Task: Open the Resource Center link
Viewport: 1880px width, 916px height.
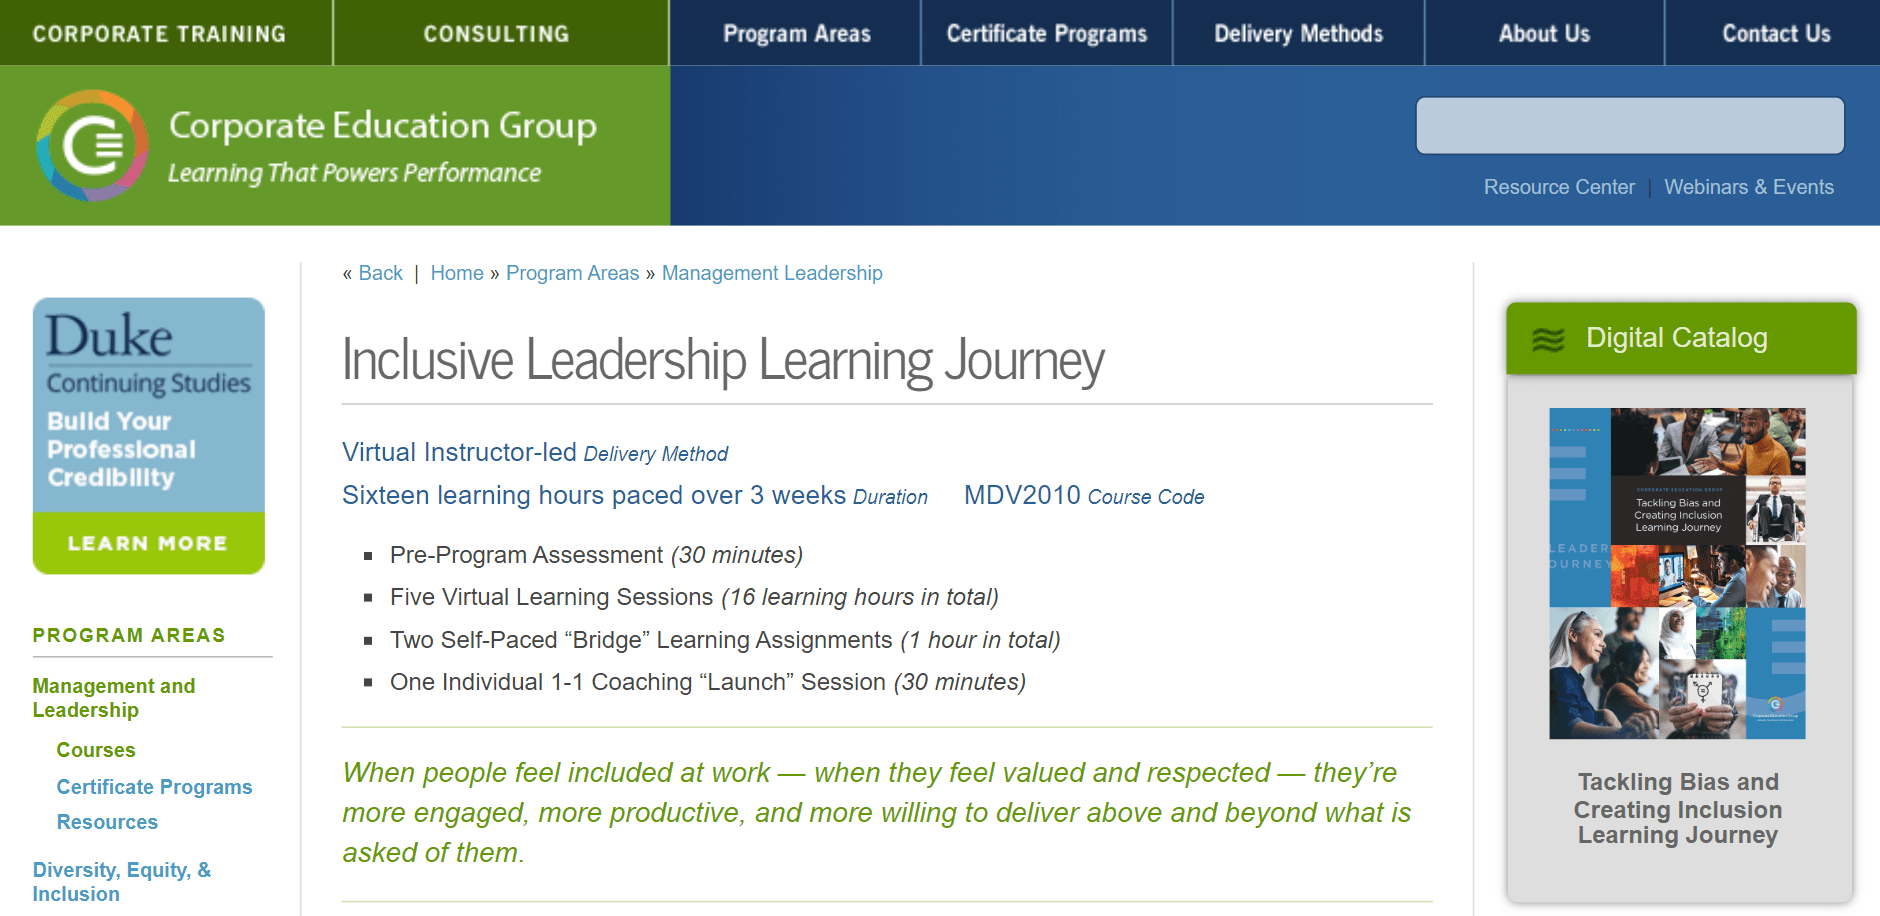Action: (1558, 187)
